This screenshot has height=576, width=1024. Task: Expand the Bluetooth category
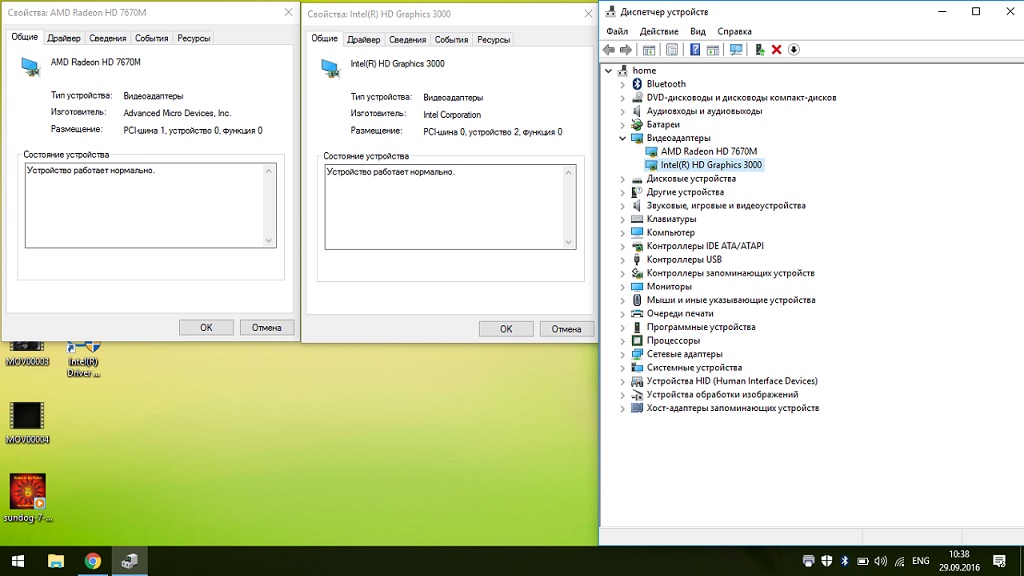tap(622, 84)
